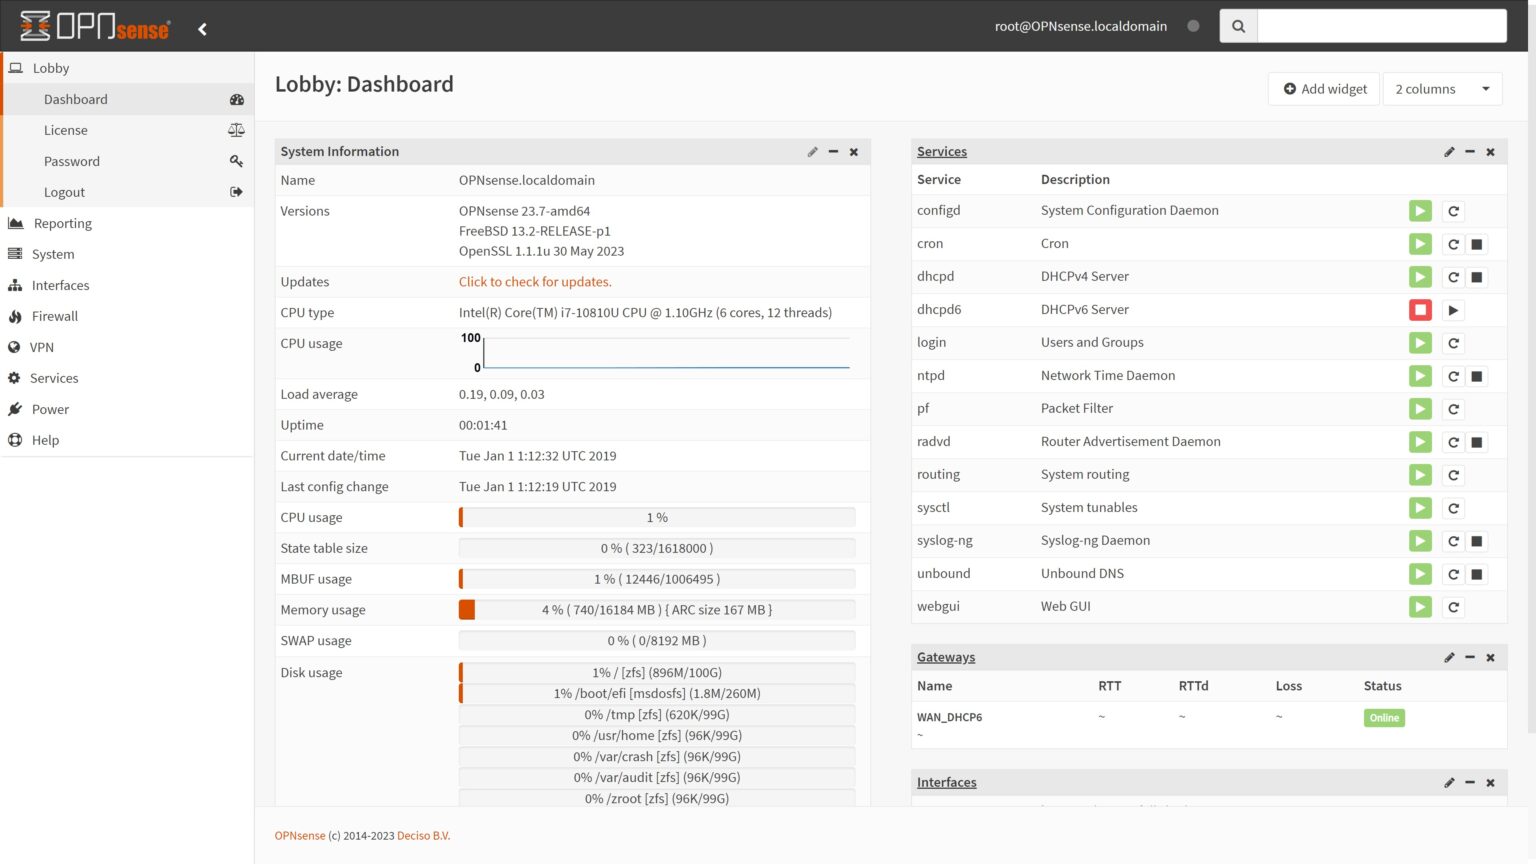Open the 2 columns layout dropdown
This screenshot has height=864, width=1536.
click(x=1441, y=88)
